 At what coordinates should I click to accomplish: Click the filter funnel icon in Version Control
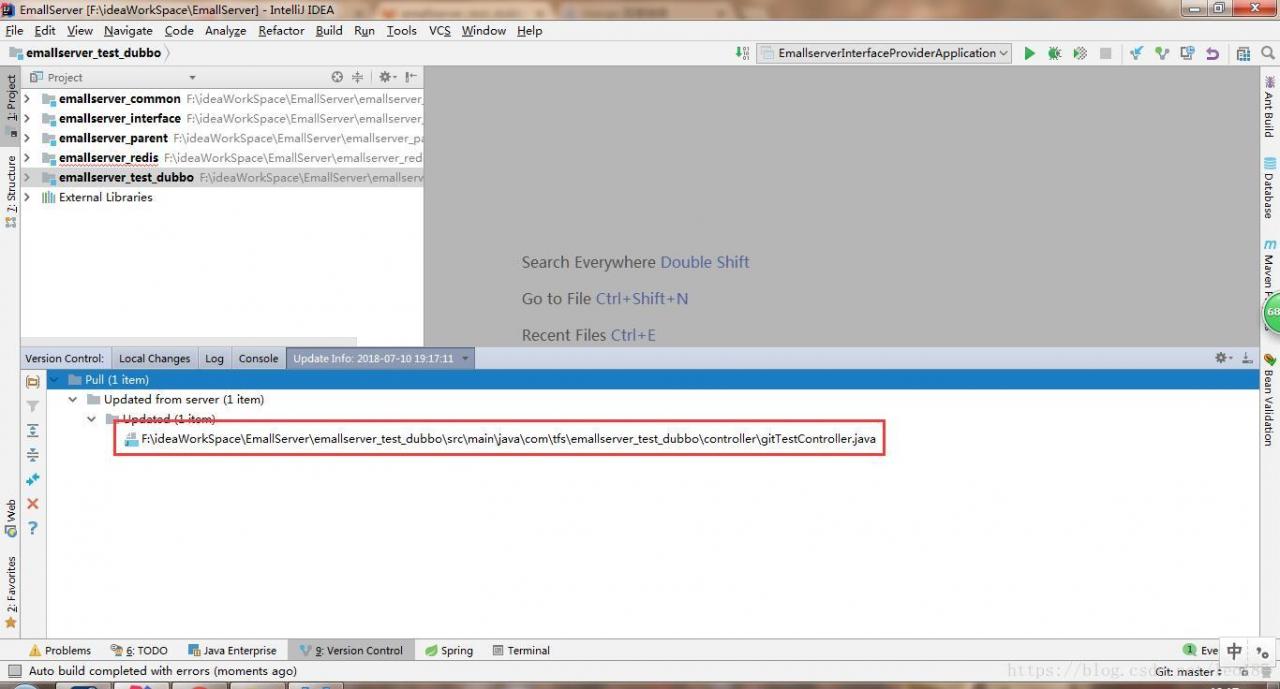[32, 406]
